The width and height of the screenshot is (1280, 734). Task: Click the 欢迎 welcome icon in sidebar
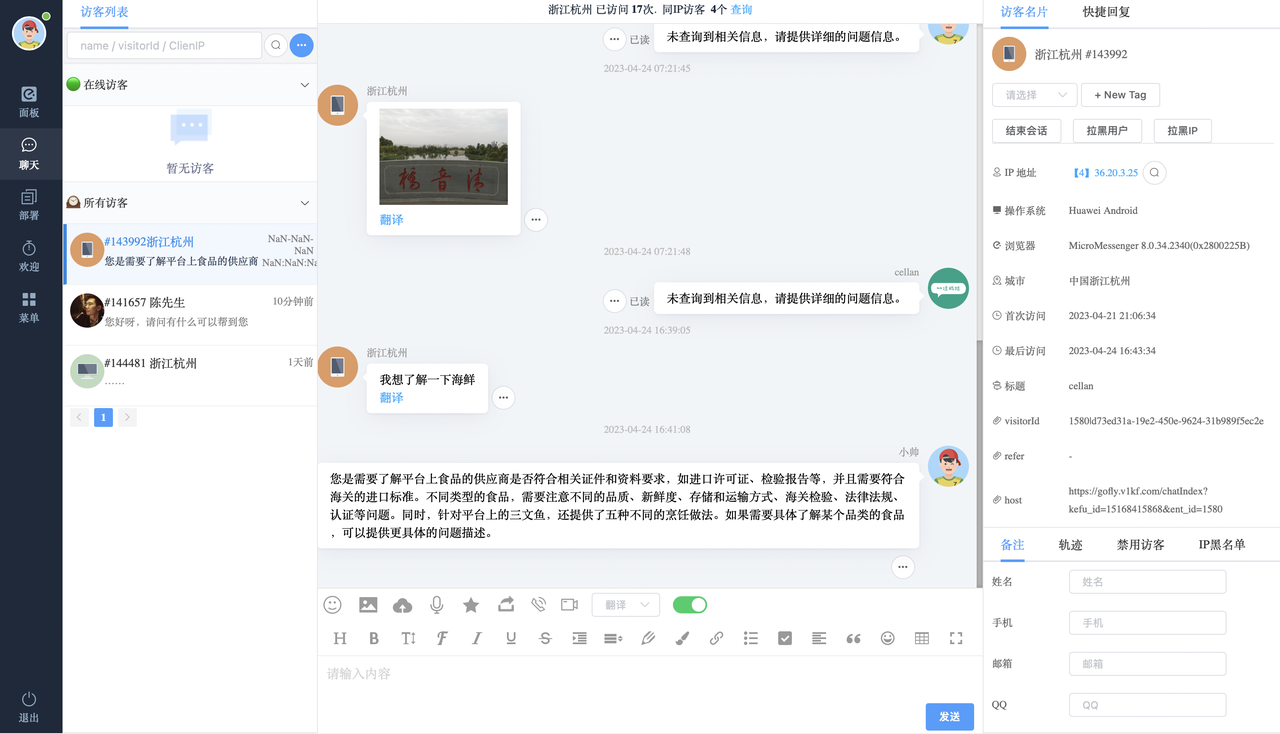pos(29,253)
